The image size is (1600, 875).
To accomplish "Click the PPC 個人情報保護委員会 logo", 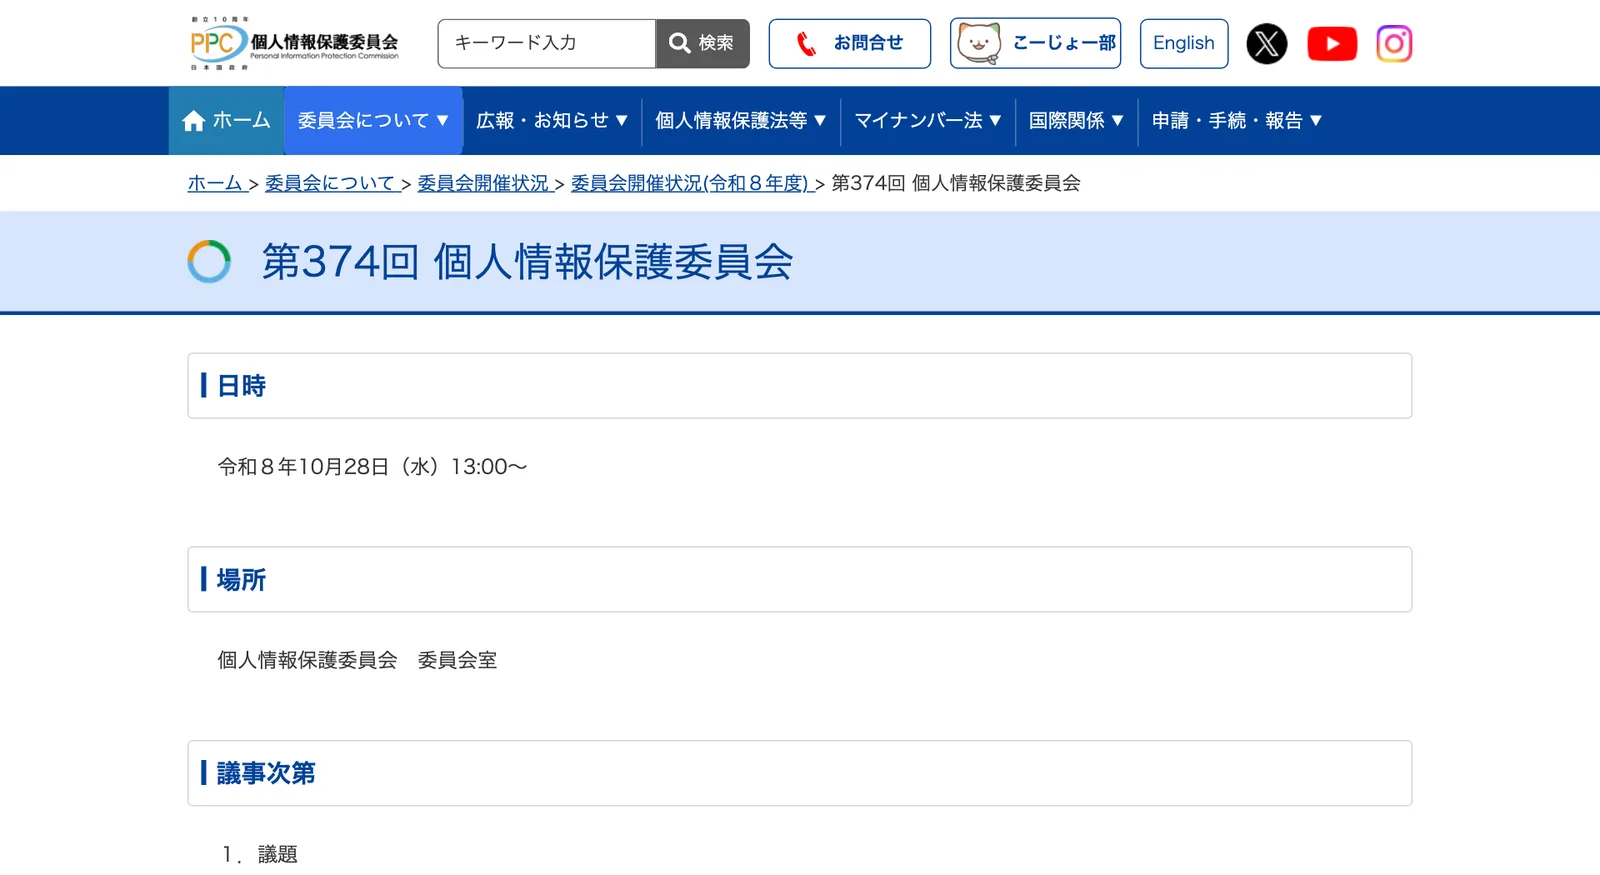I will tap(294, 43).
